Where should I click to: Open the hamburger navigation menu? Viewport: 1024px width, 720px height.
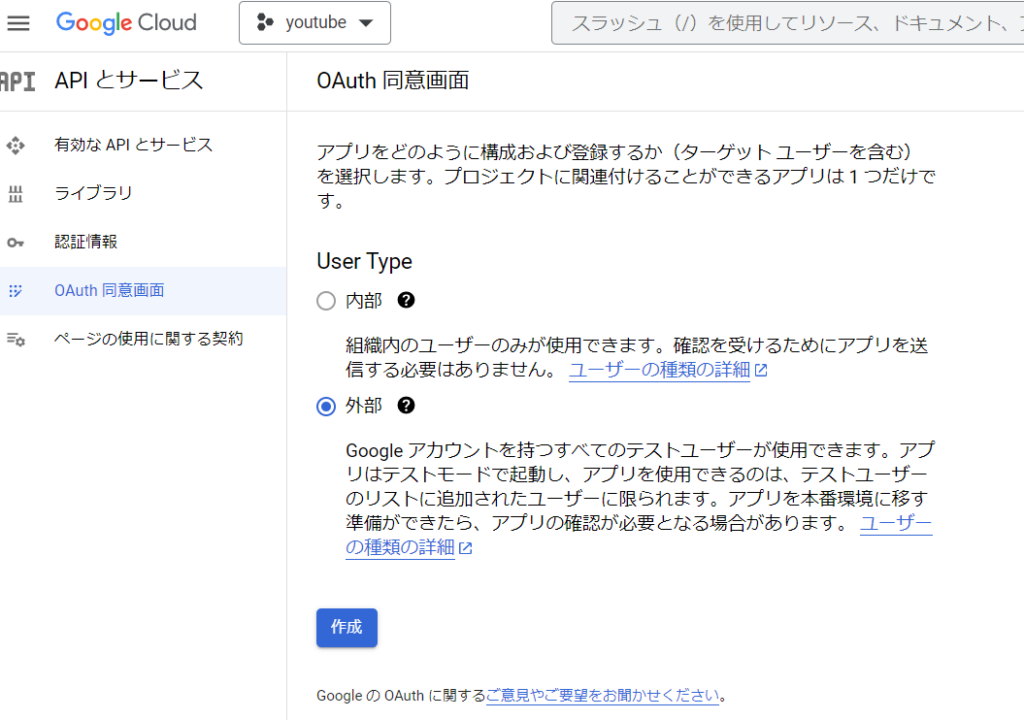point(19,22)
